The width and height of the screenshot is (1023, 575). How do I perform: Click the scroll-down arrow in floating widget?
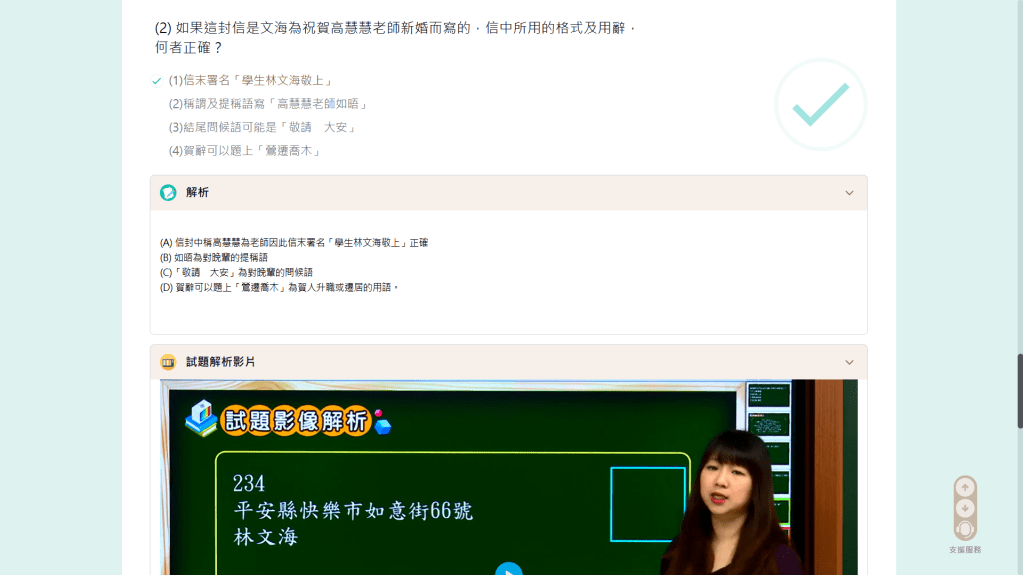(964, 508)
